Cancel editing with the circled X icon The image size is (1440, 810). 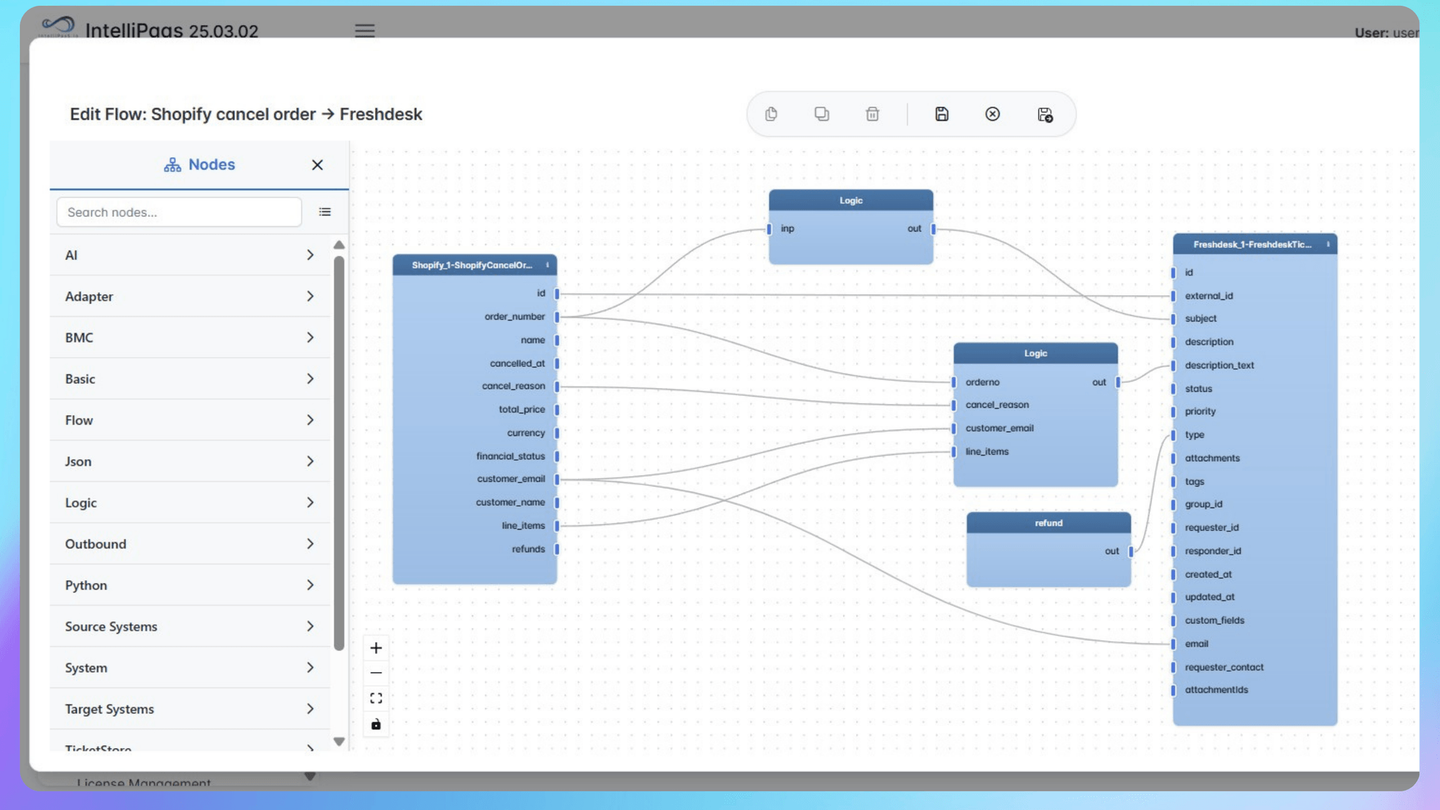[x=993, y=114]
